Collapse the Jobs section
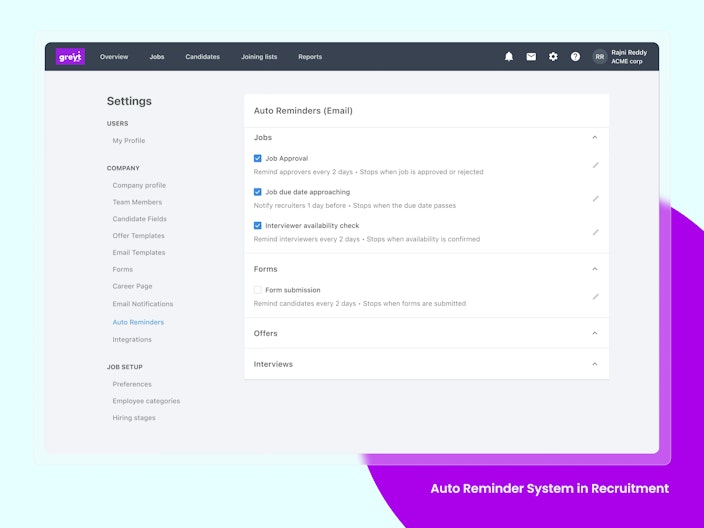This screenshot has width=704, height=528. tap(595, 137)
